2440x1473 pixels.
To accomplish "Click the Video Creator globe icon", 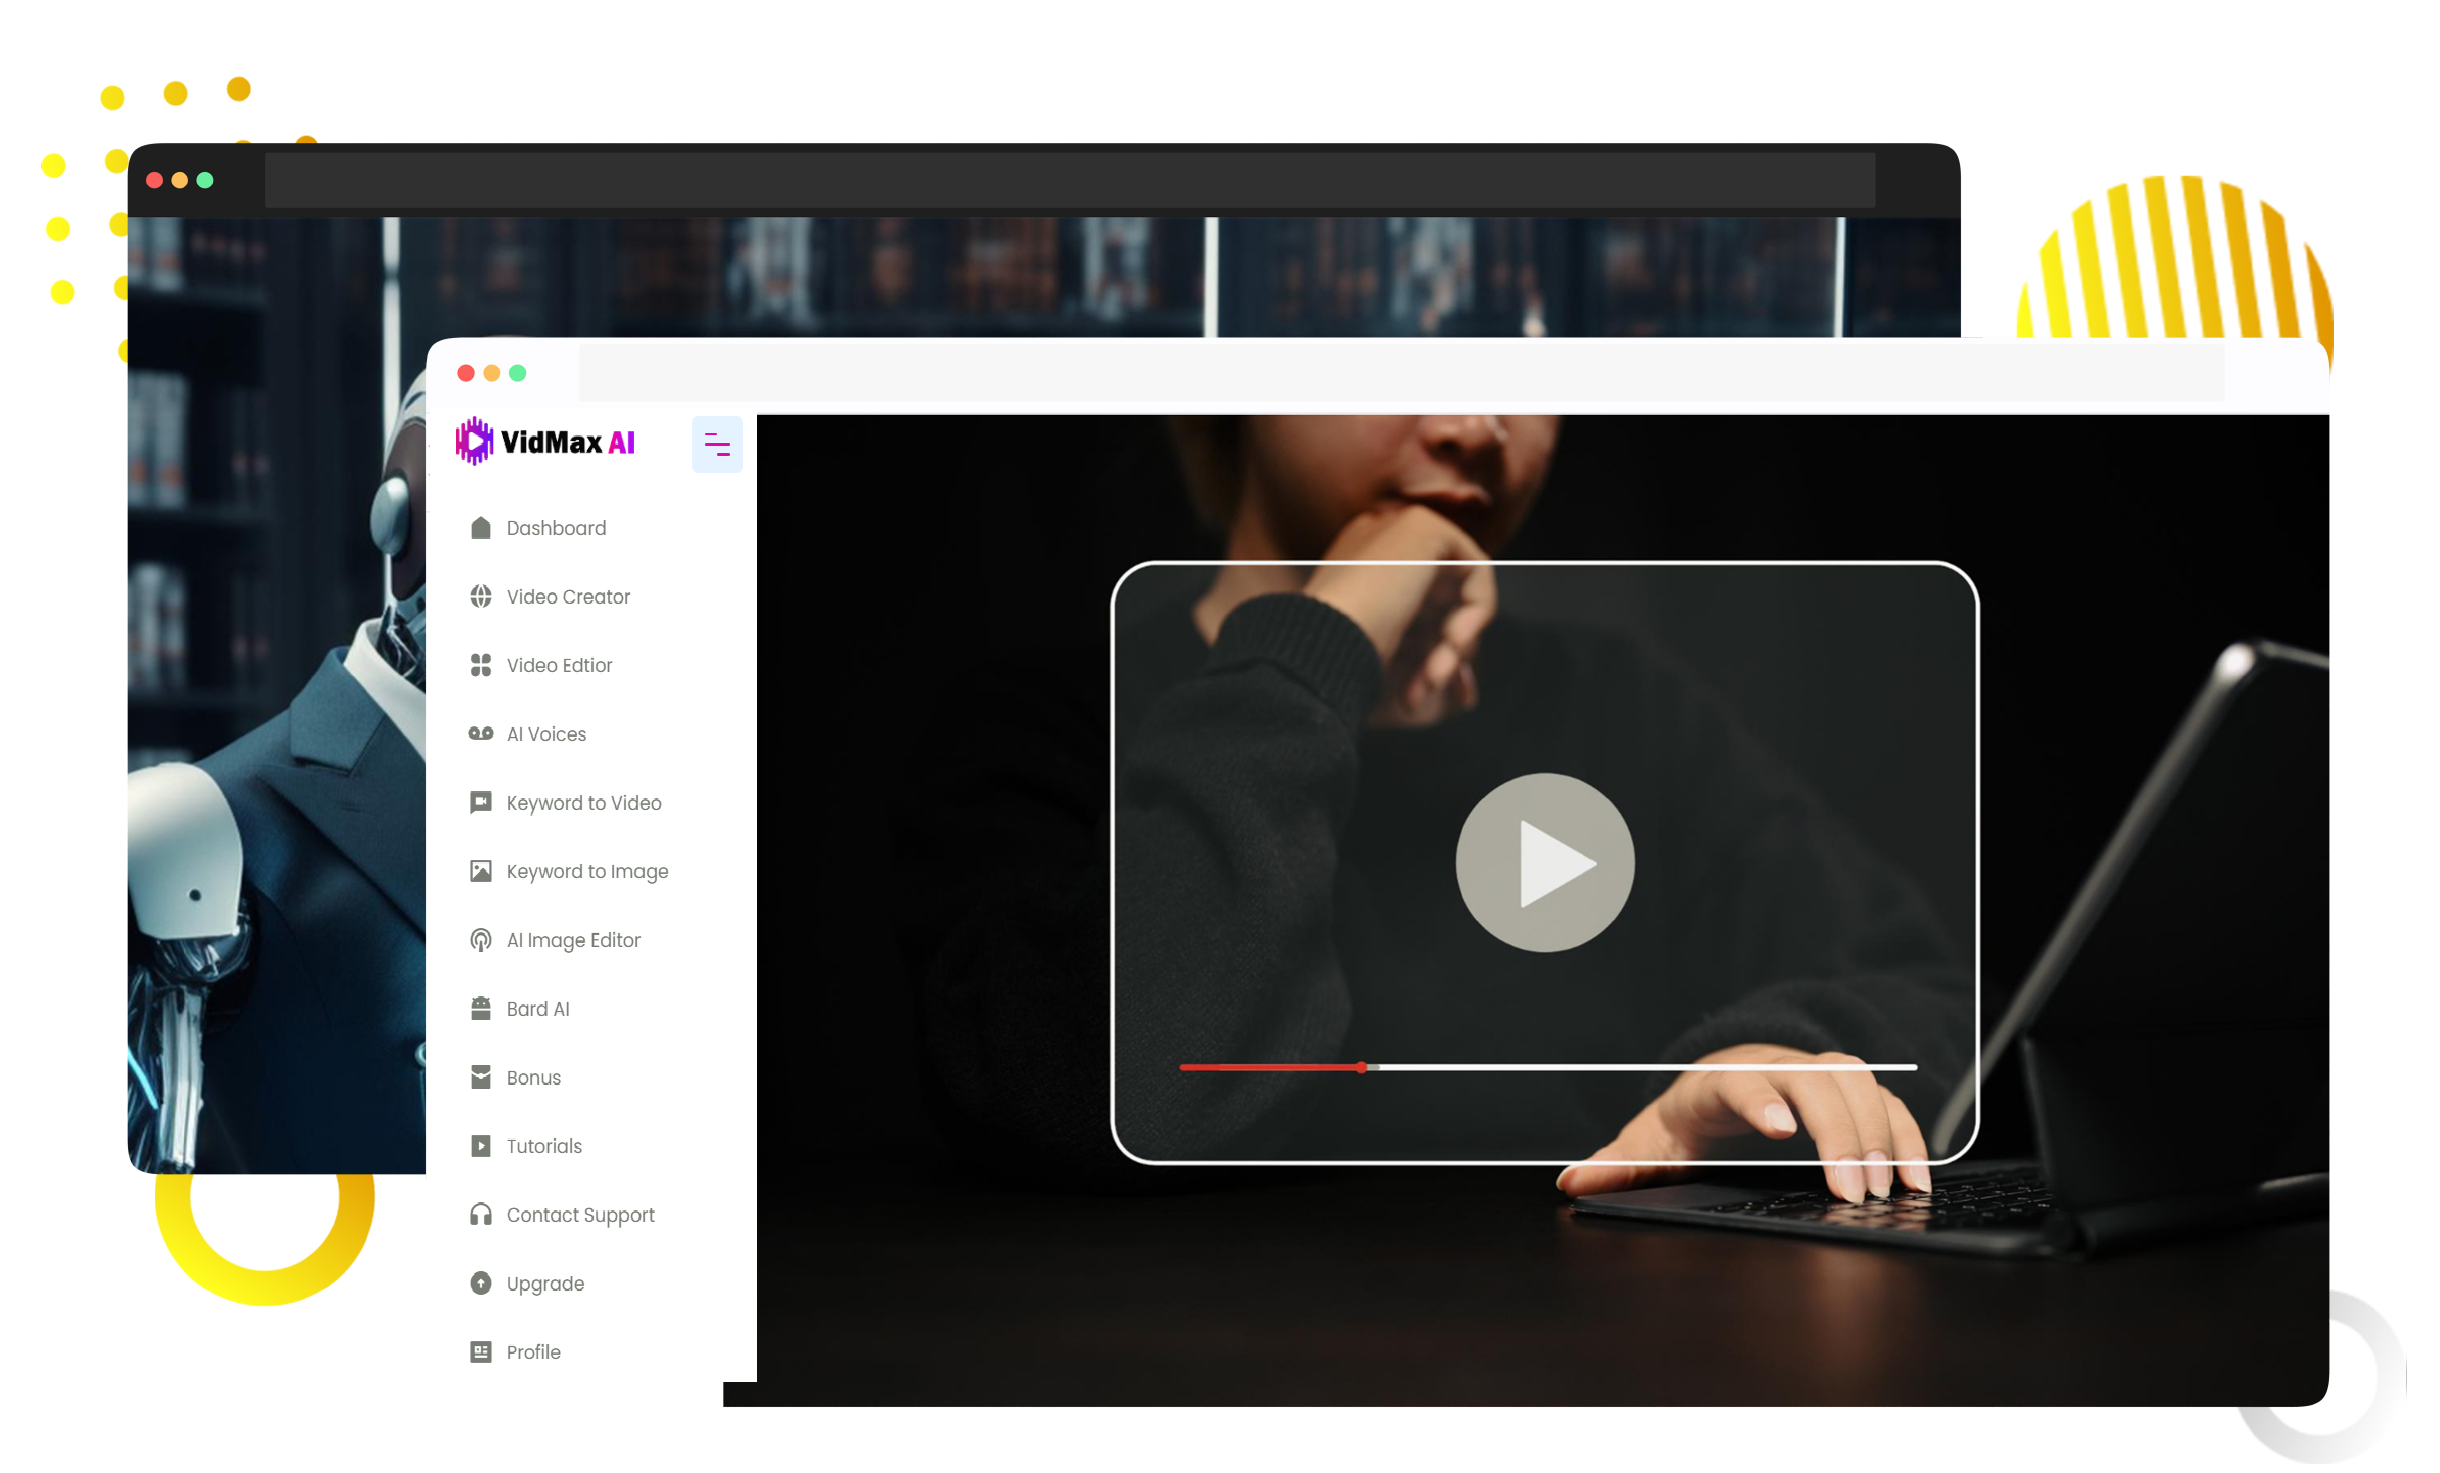I will pos(480,597).
